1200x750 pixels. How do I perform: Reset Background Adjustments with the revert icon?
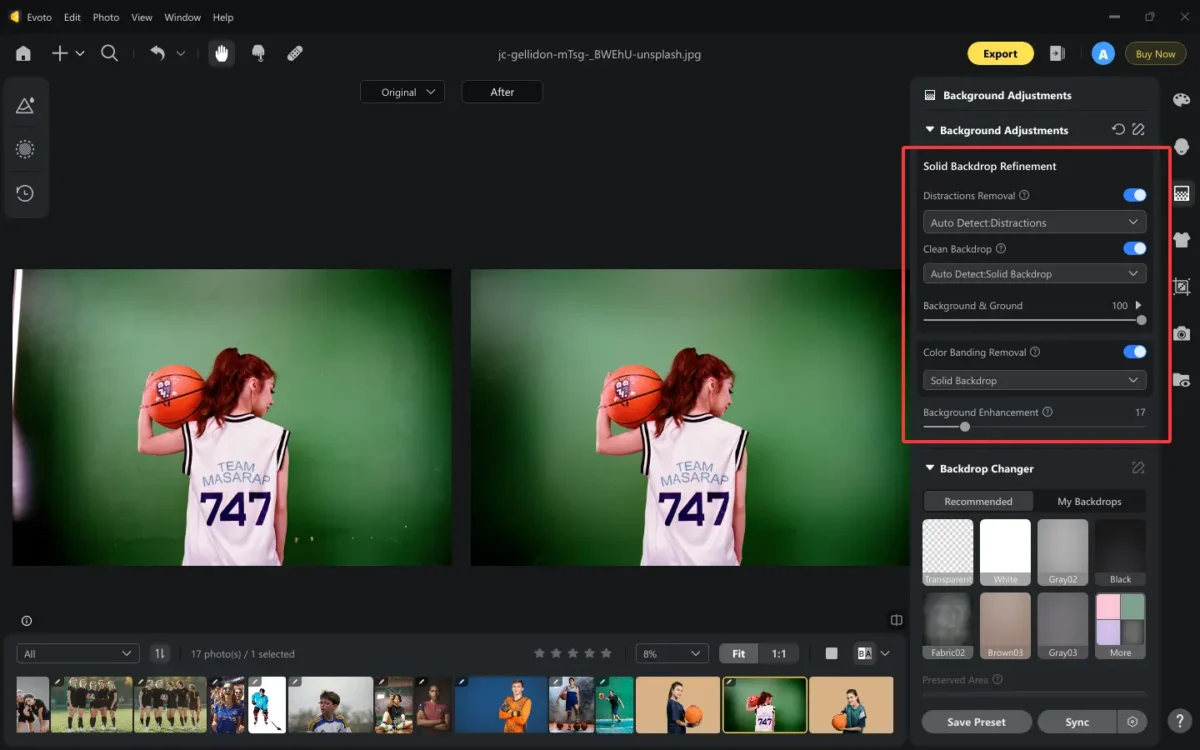click(1118, 130)
